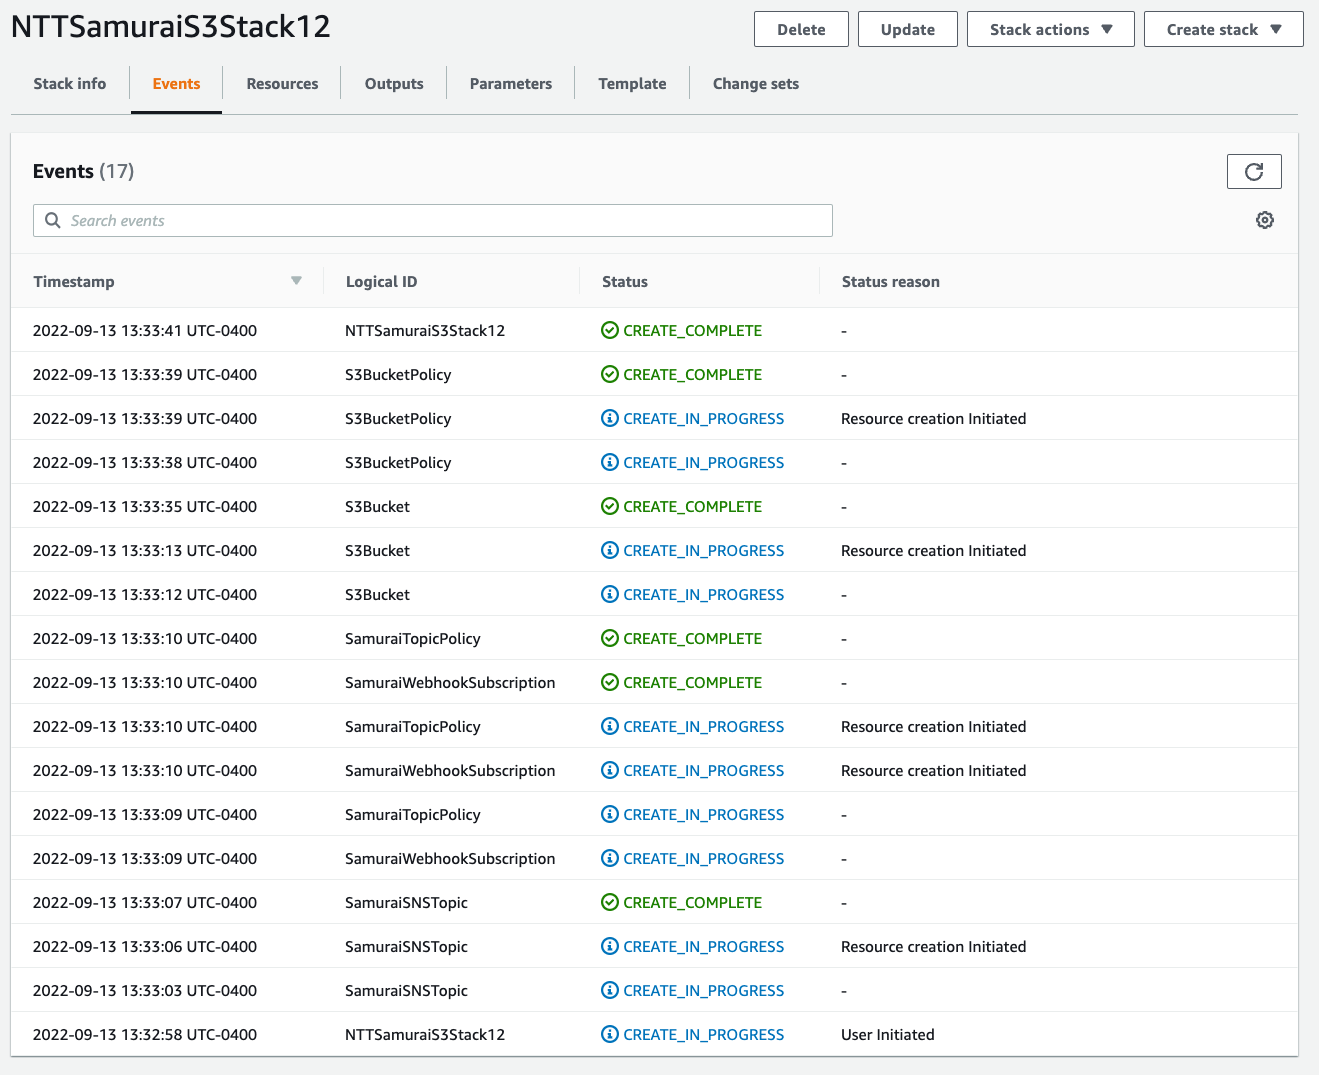Click info icon on 13:33:06 SamuraiSNSTopic row
The image size is (1319, 1075).
pos(609,946)
